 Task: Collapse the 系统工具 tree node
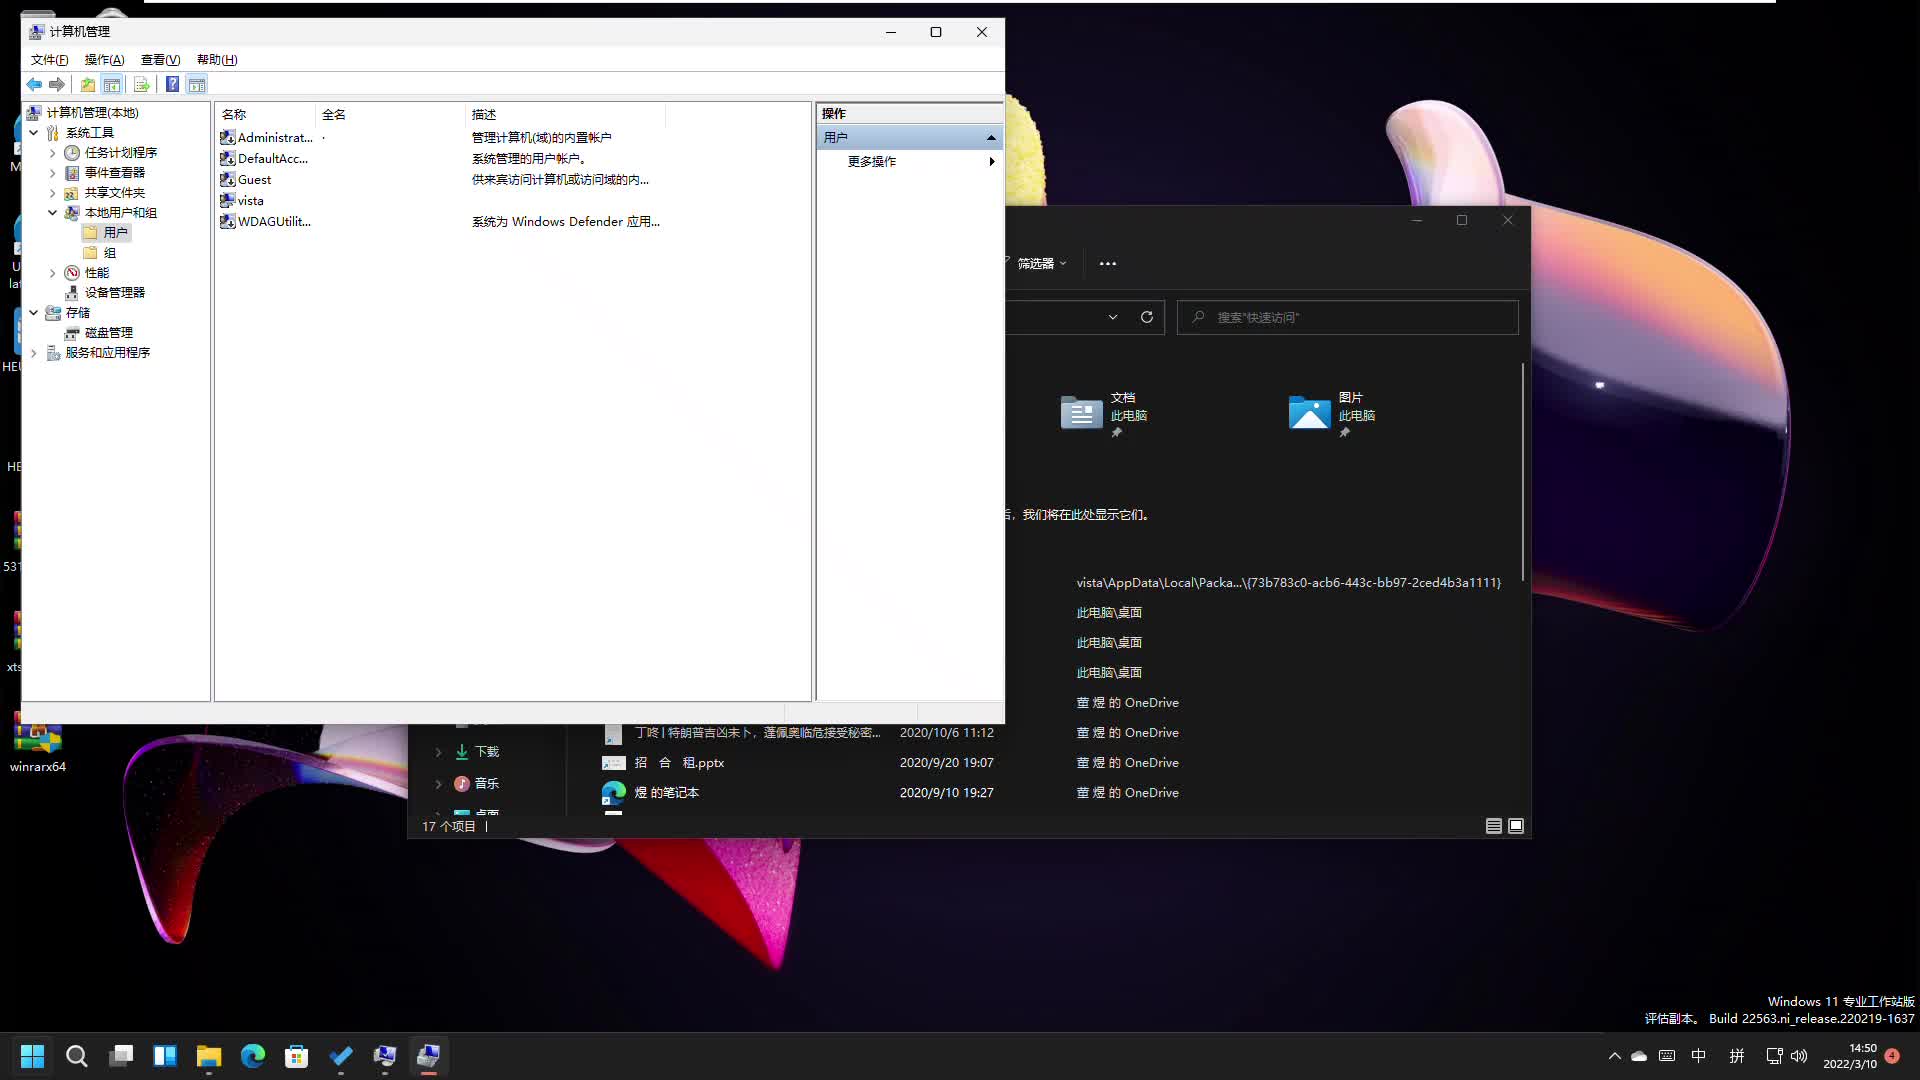[x=35, y=132]
